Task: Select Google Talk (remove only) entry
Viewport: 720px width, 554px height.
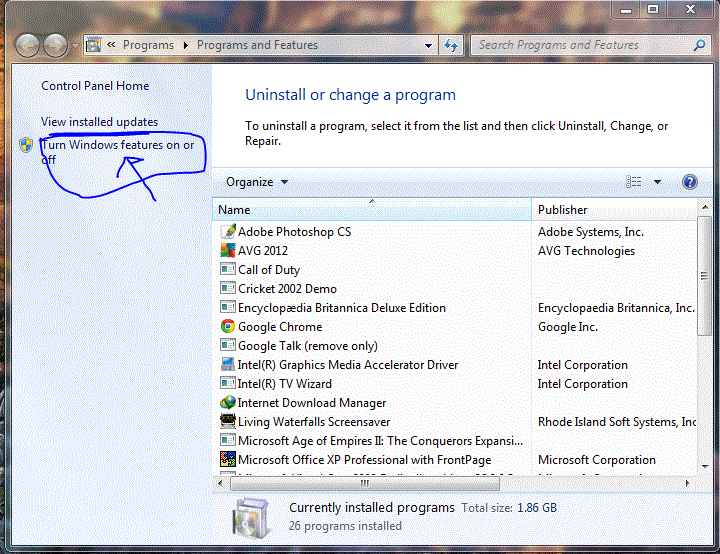Action: [308, 346]
